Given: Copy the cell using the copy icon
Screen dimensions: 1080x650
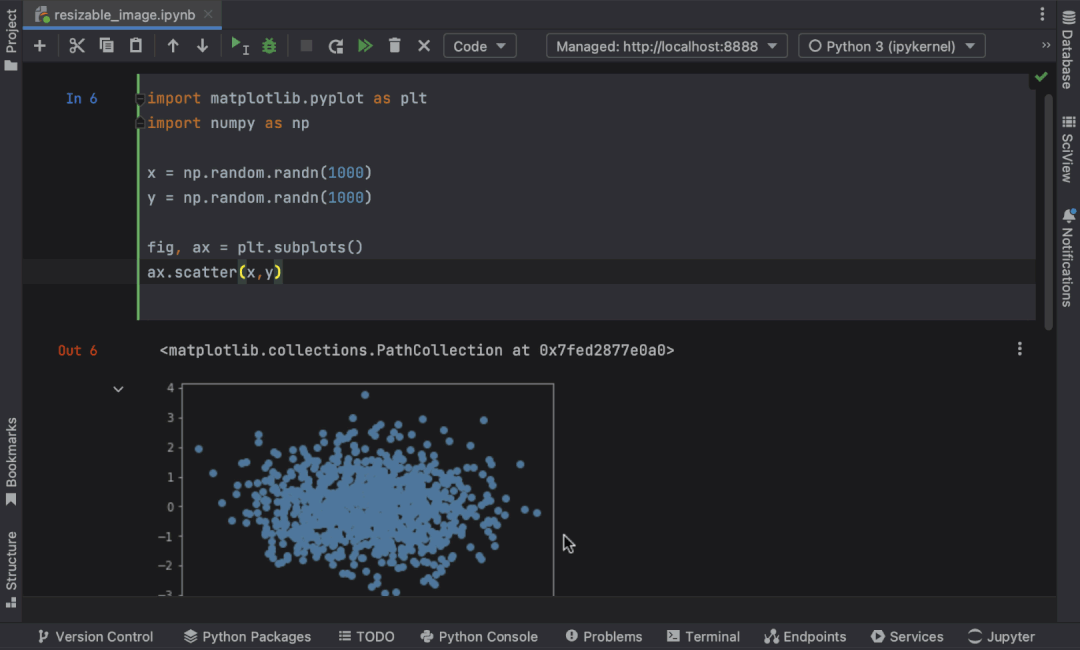Looking at the screenshot, I should 106,45.
